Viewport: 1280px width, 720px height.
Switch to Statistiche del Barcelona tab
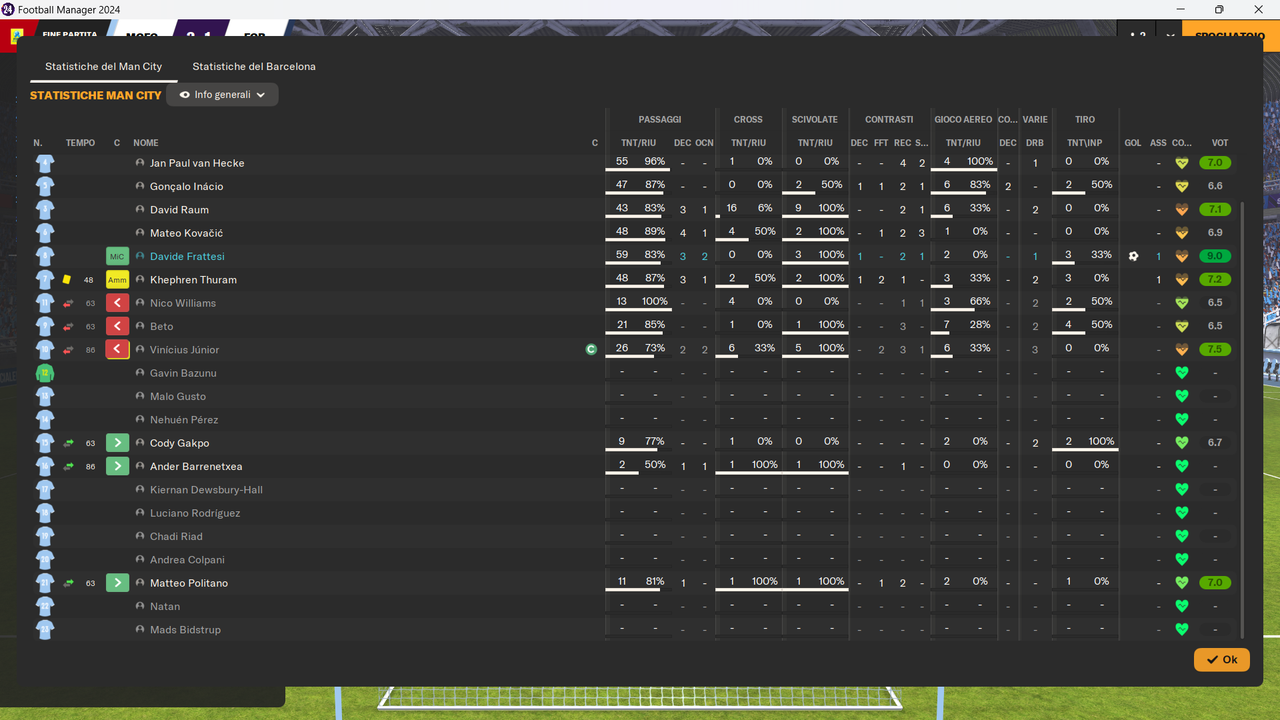point(254,67)
